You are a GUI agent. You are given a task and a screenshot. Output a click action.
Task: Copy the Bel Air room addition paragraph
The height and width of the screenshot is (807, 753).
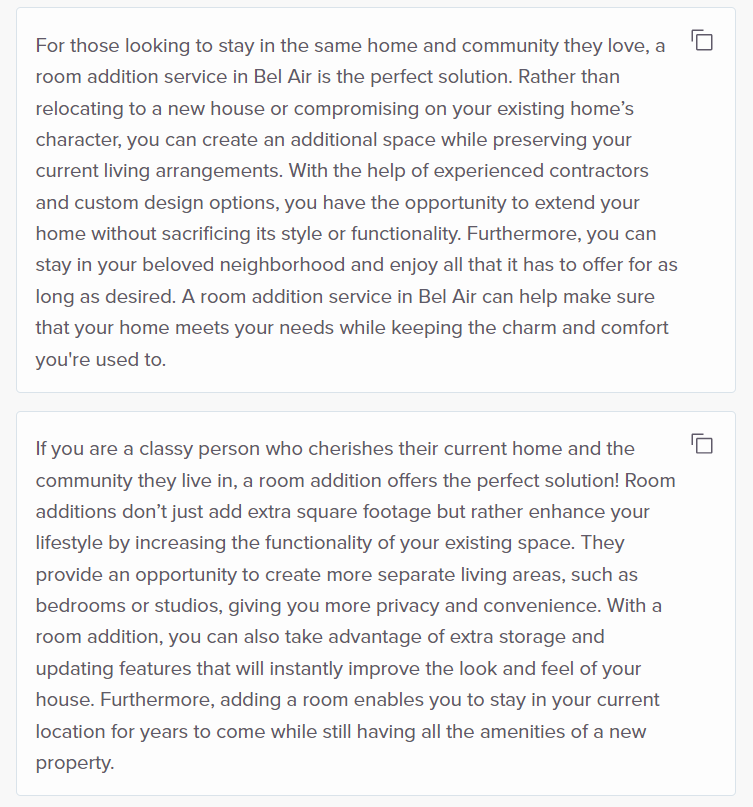702,41
